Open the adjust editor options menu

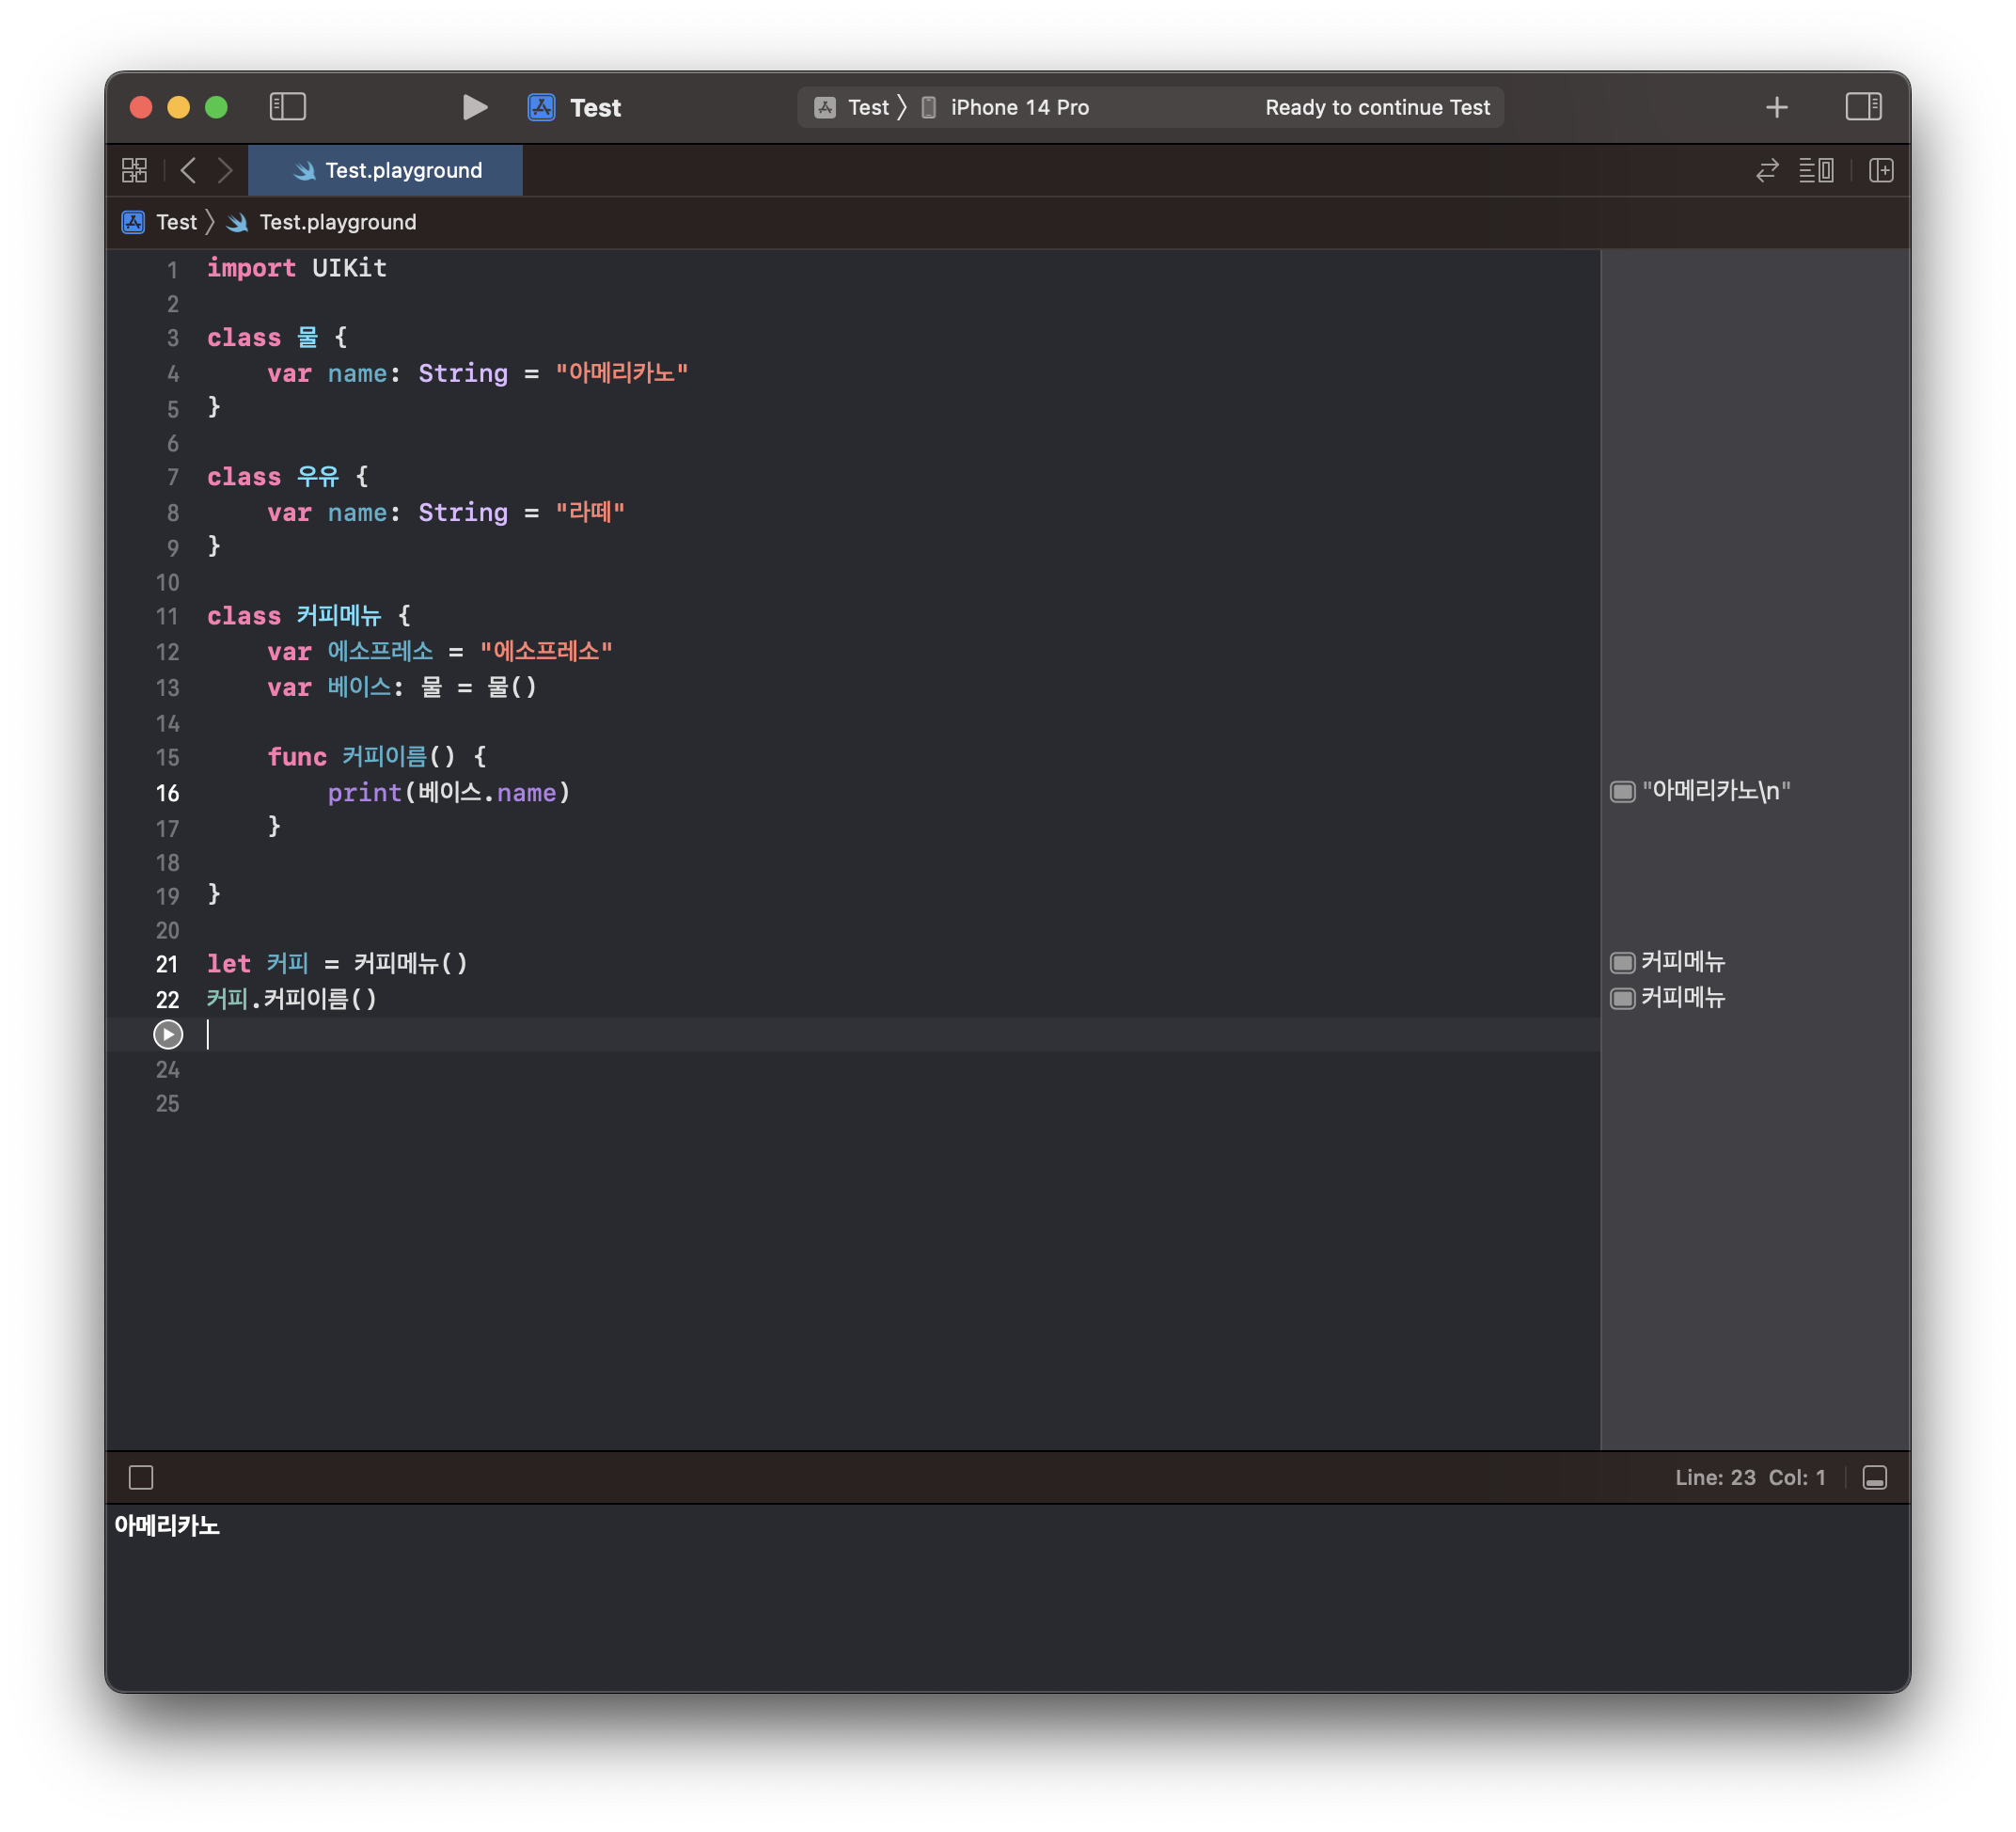point(1816,171)
